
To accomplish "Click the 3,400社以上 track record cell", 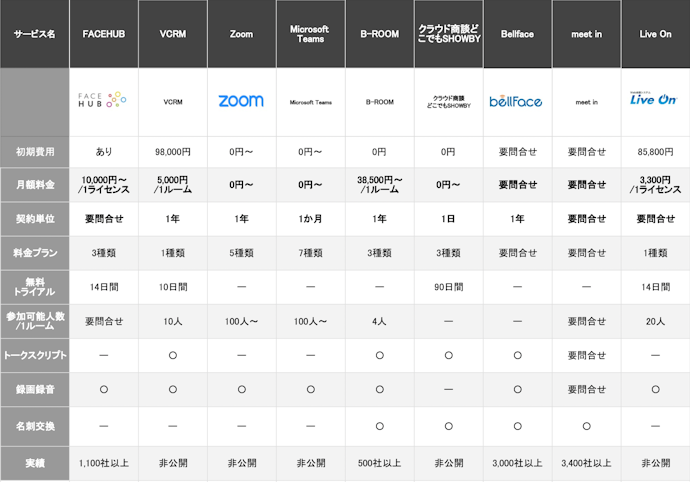I will (586, 463).
